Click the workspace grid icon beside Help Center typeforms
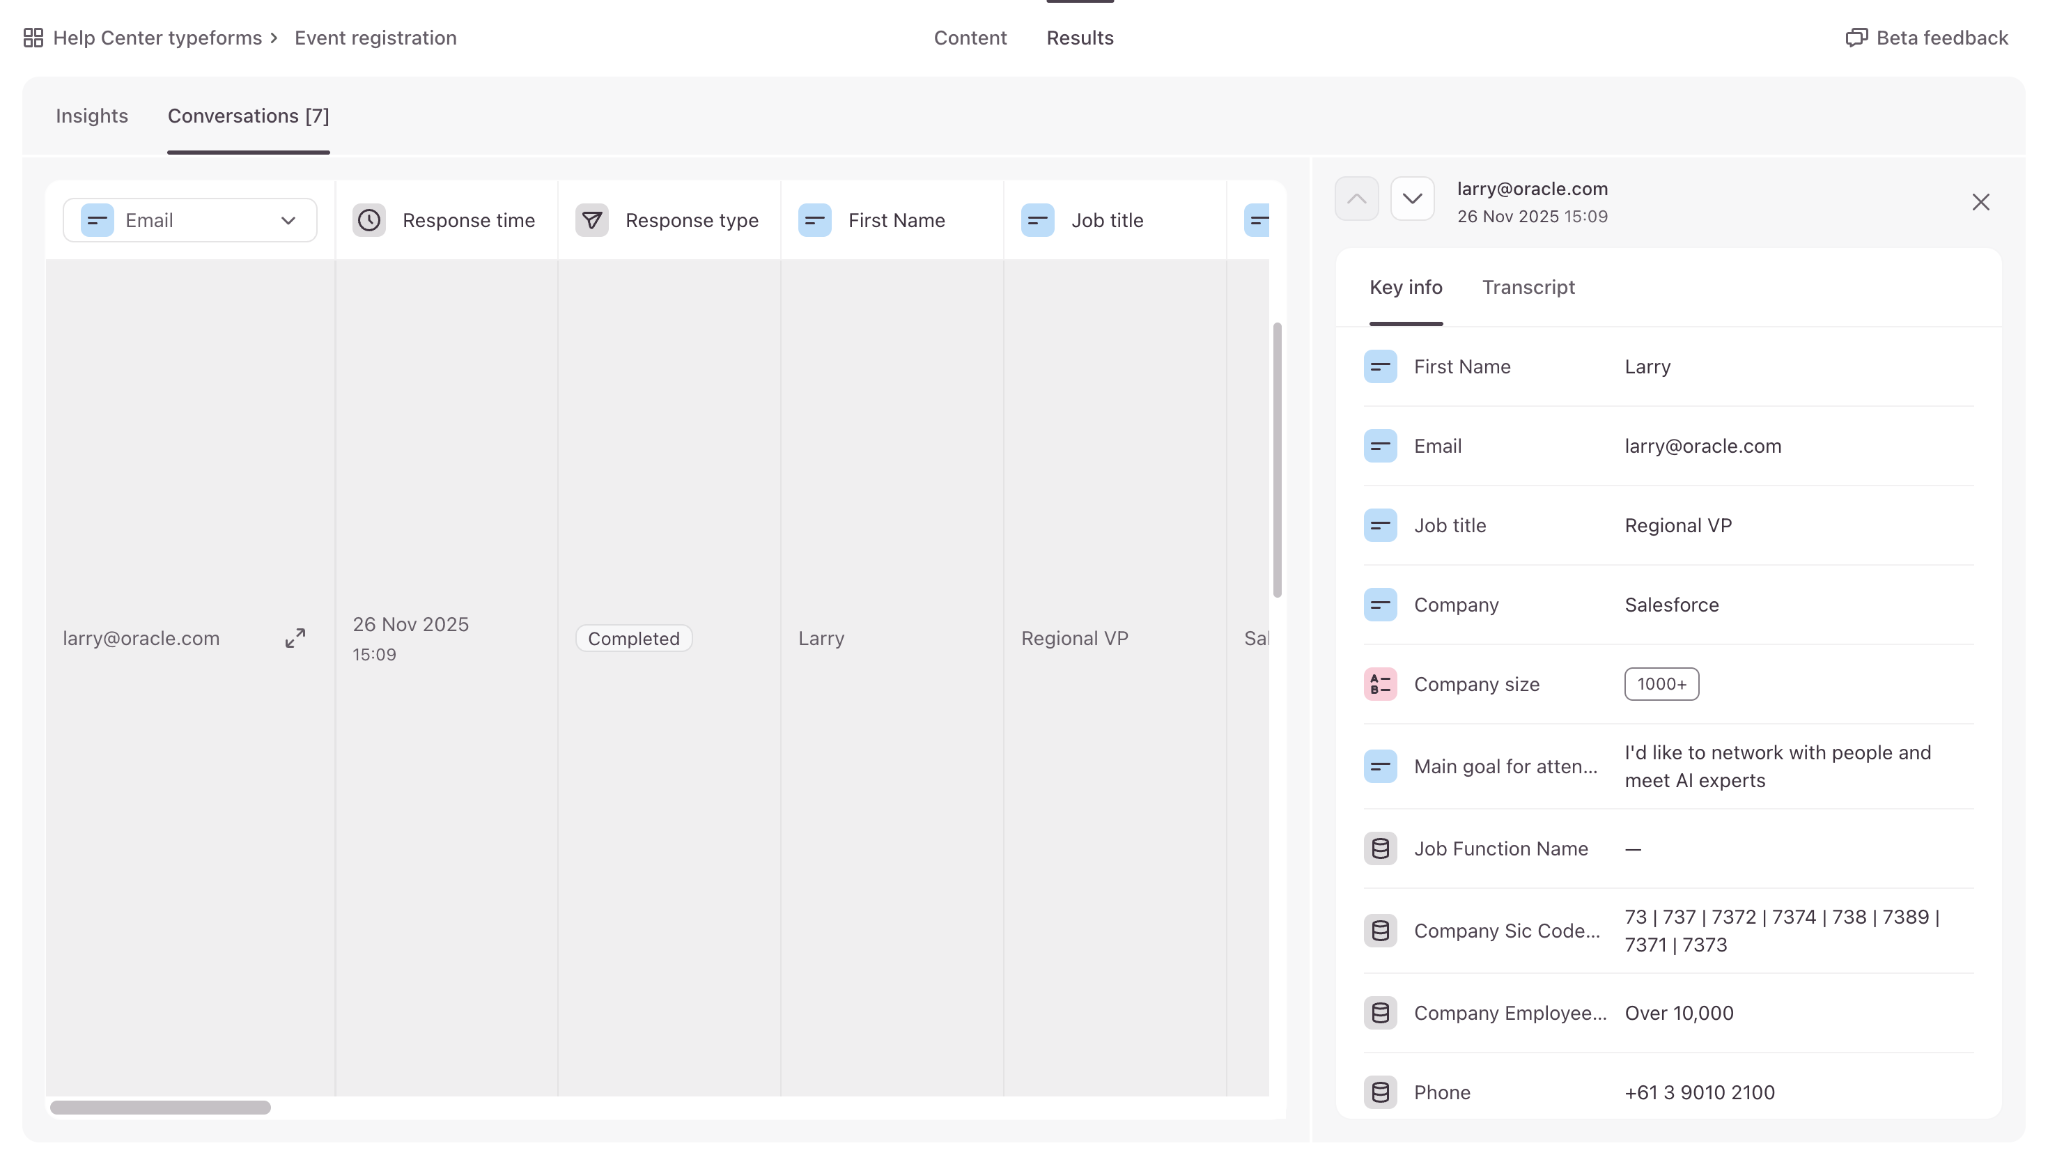 [x=33, y=38]
